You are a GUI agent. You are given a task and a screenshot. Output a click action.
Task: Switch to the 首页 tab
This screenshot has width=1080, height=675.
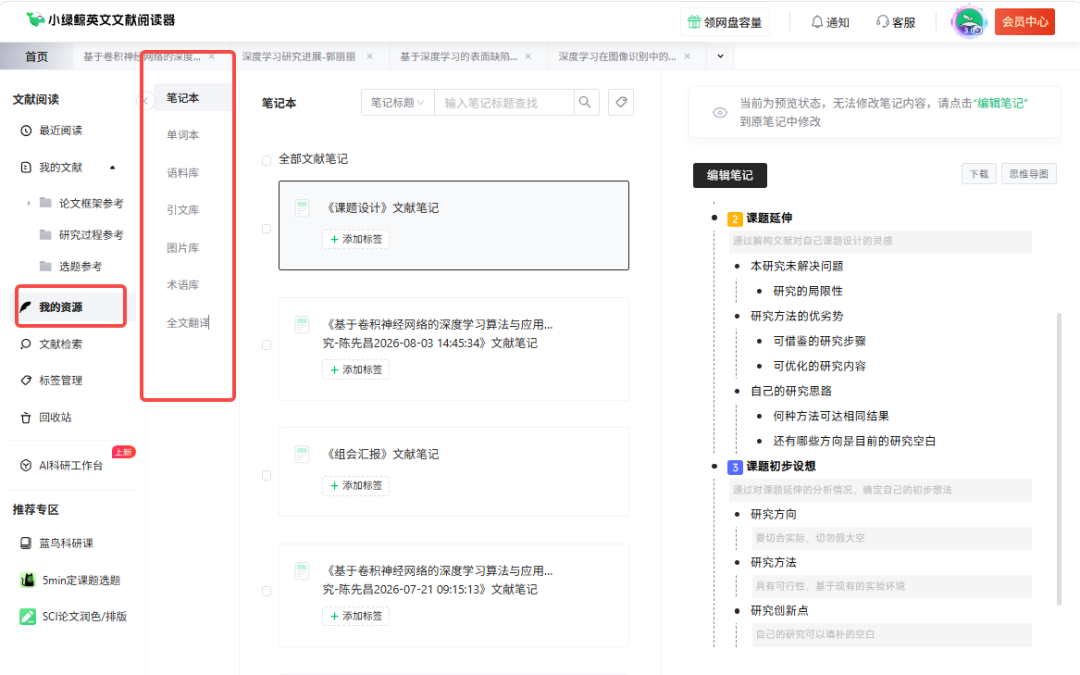tap(37, 56)
